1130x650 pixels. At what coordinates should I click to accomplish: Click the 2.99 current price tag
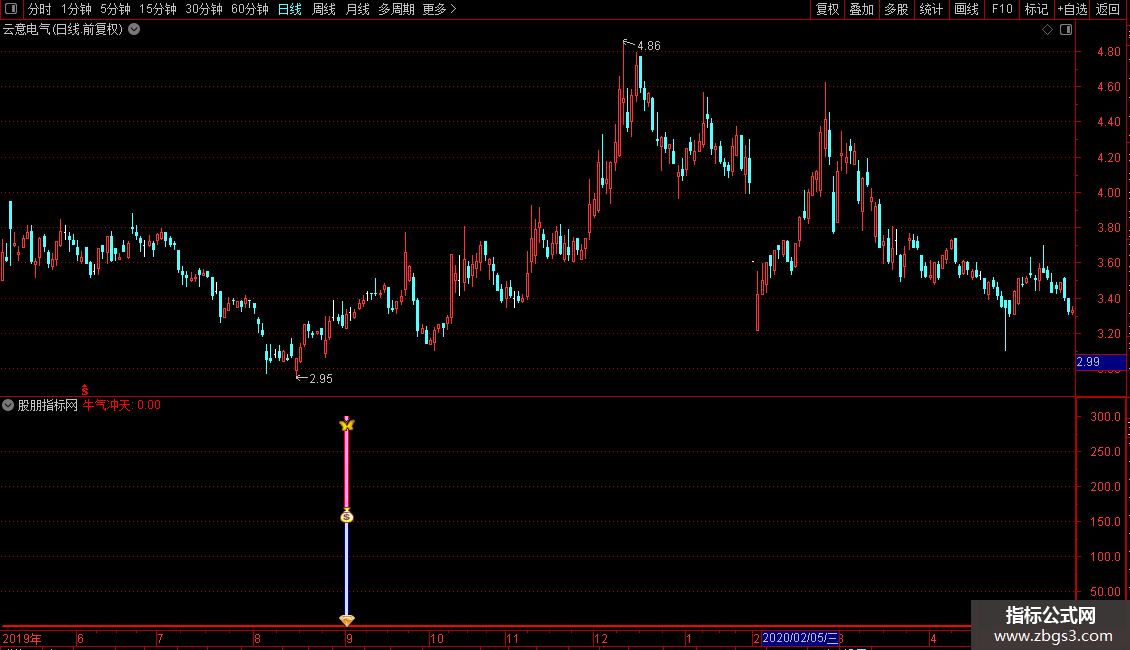1100,362
